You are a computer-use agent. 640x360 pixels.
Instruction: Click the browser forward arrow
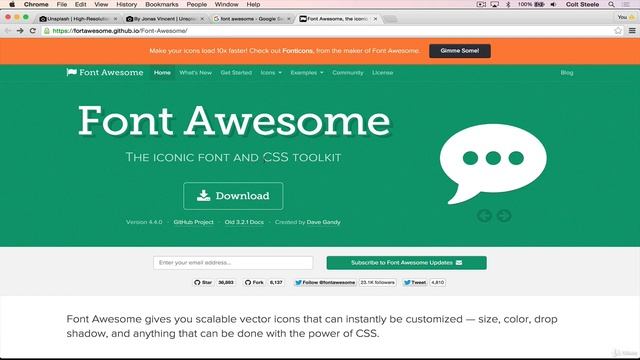(x=20, y=31)
